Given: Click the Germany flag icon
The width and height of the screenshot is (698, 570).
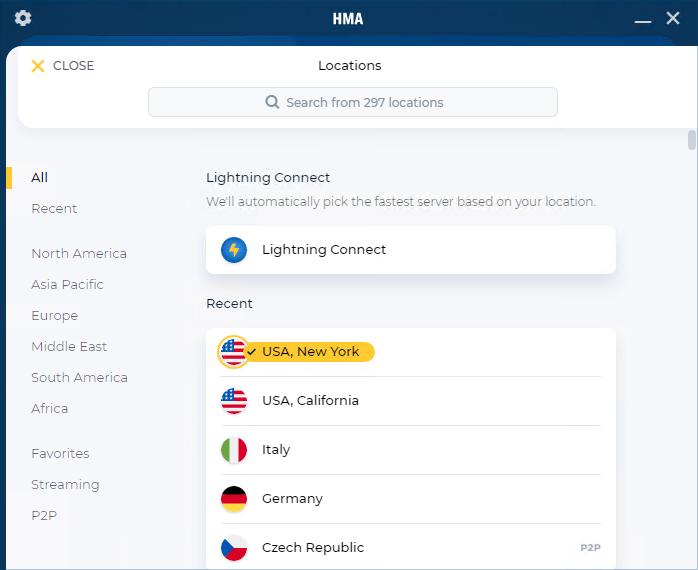Looking at the screenshot, I should [x=234, y=499].
